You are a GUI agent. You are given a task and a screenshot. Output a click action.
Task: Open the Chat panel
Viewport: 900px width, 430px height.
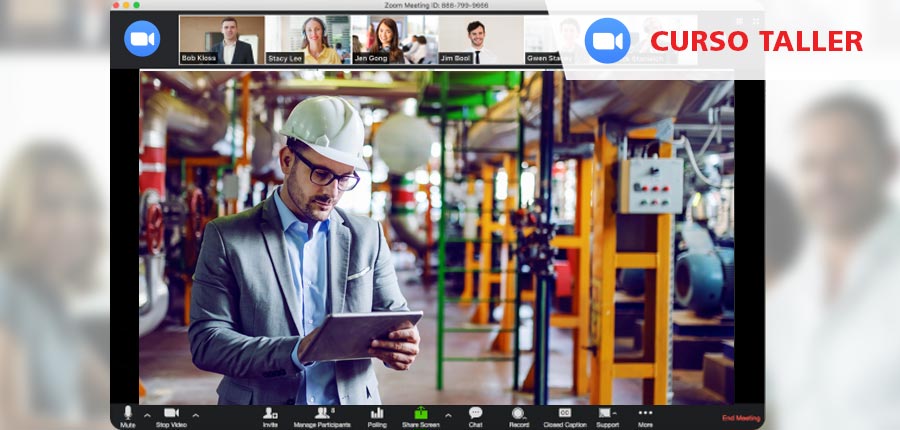coord(475,414)
